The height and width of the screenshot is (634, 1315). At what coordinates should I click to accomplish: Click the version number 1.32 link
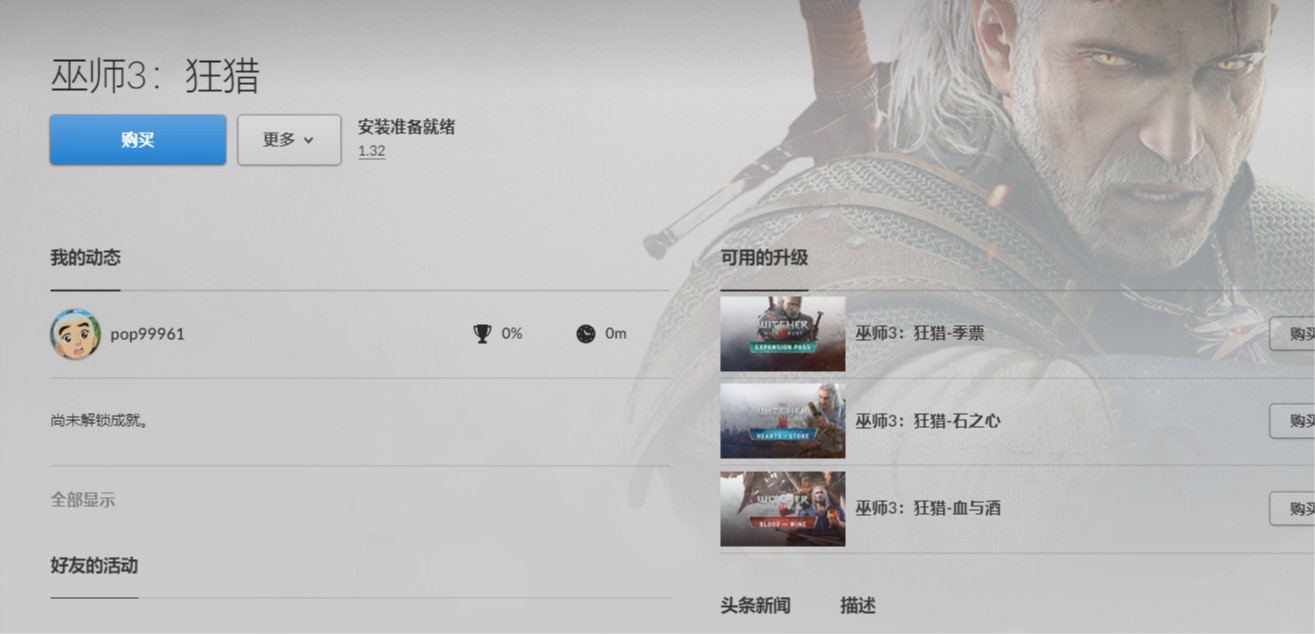click(x=371, y=152)
